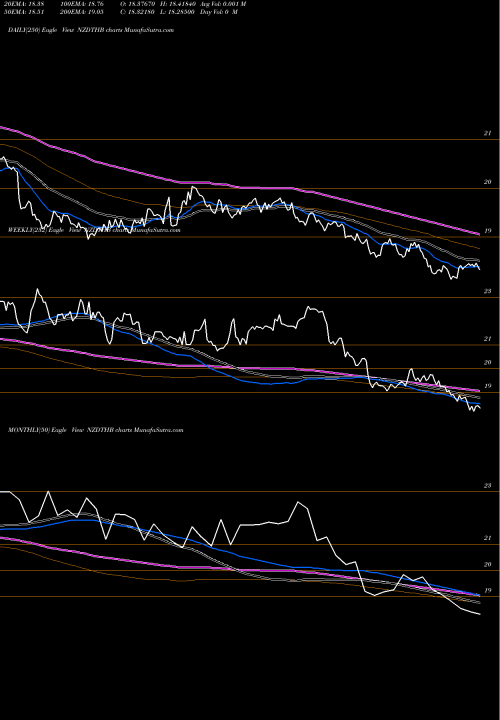The height and width of the screenshot is (720, 500).
Task: Click the 23 axis label on monthly chart
Action: (x=487, y=485)
